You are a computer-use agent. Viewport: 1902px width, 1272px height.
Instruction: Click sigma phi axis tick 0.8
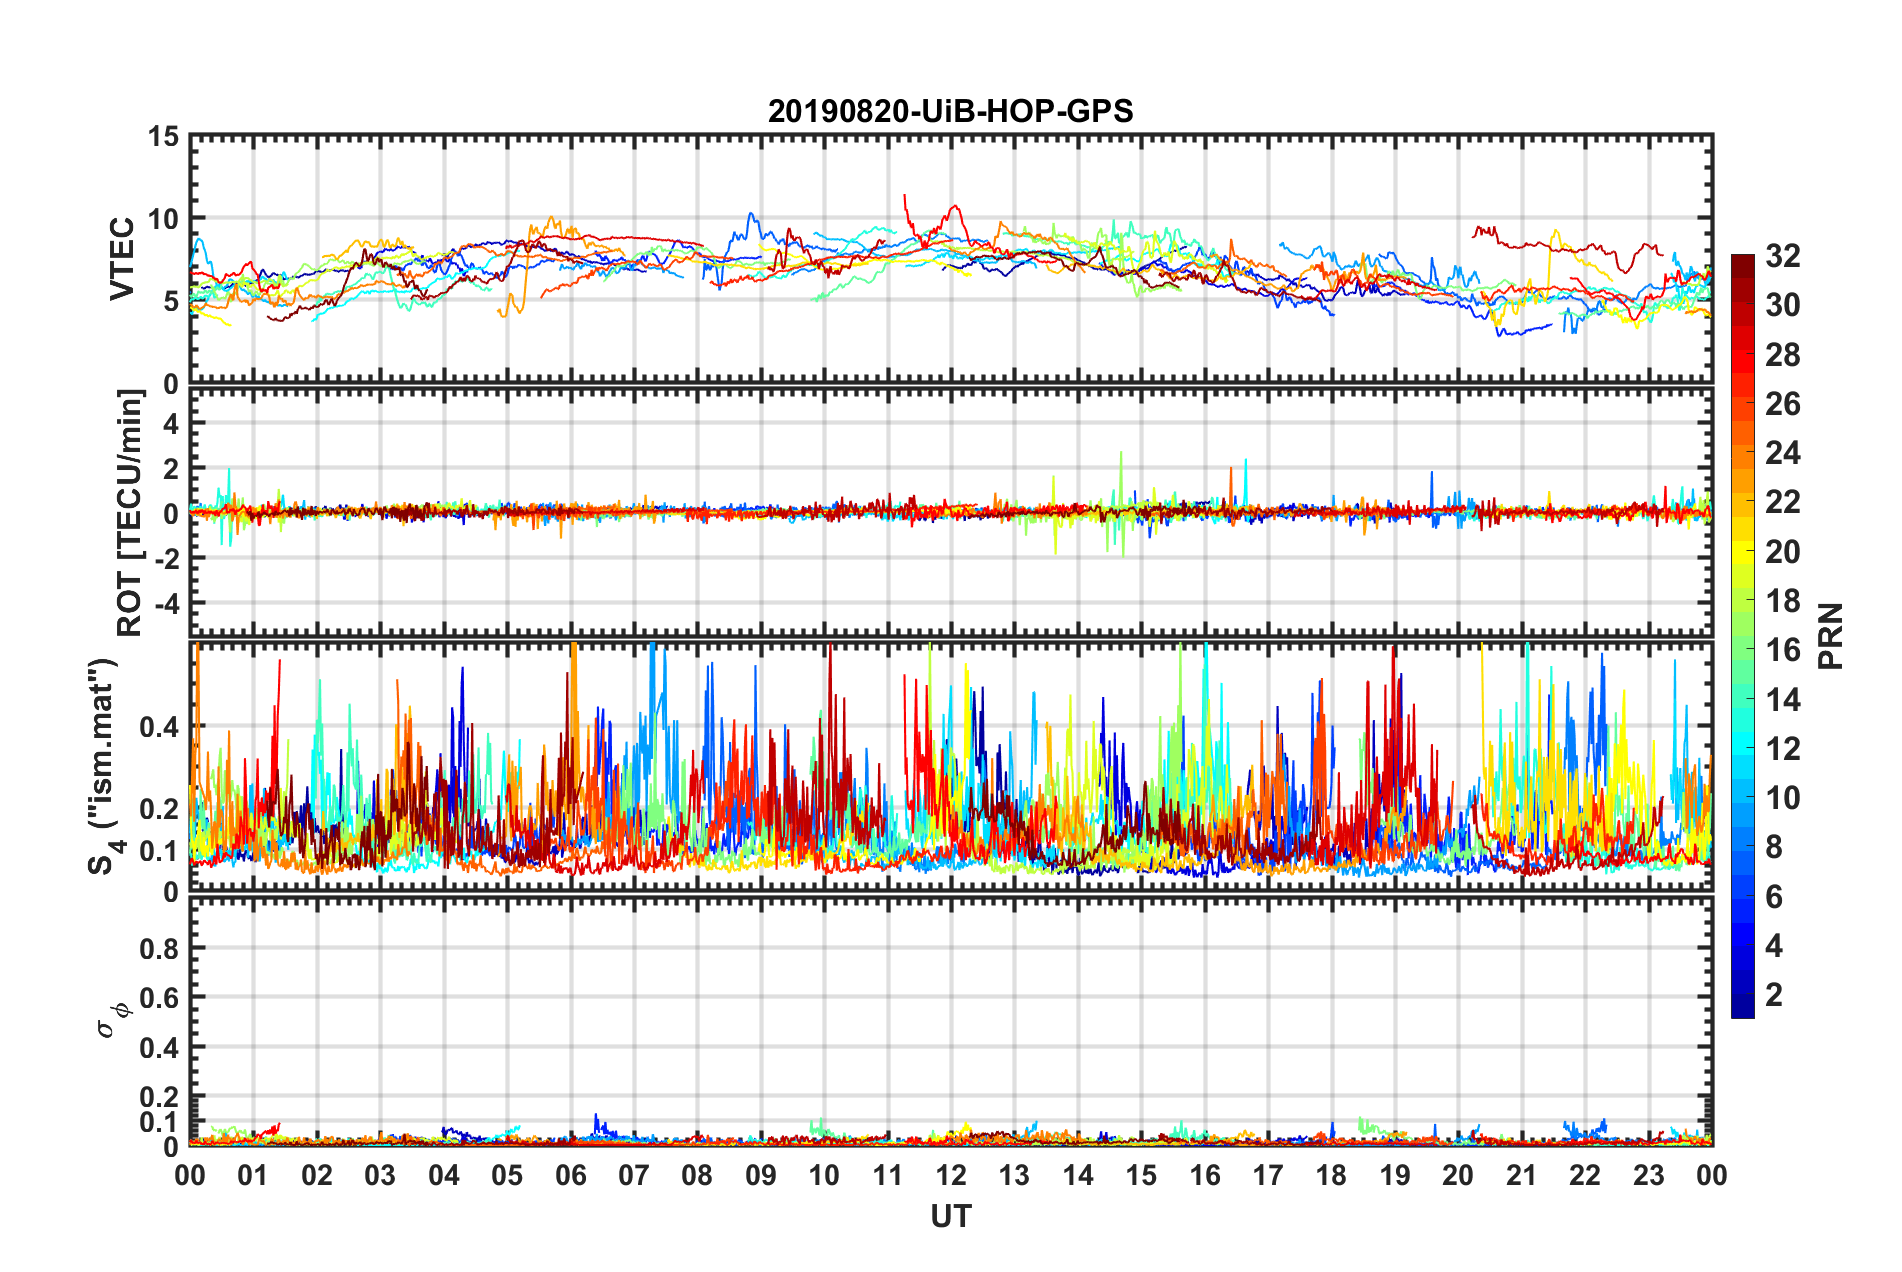coord(160,948)
